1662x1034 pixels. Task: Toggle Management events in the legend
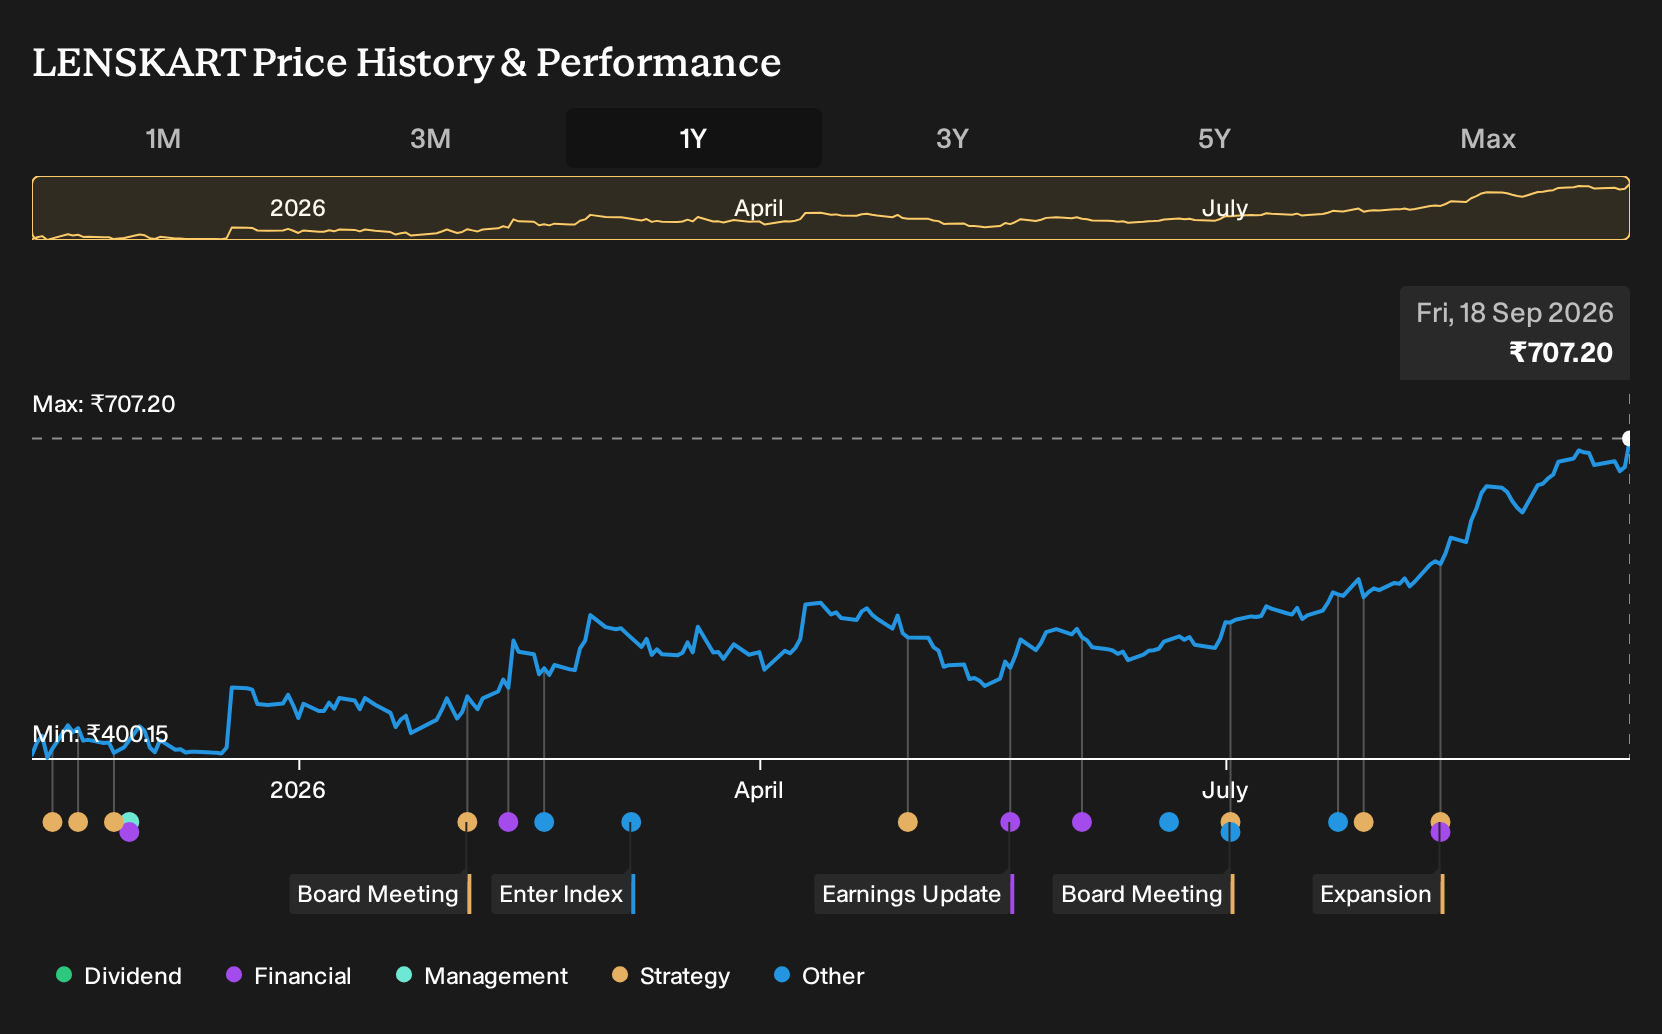(482, 975)
